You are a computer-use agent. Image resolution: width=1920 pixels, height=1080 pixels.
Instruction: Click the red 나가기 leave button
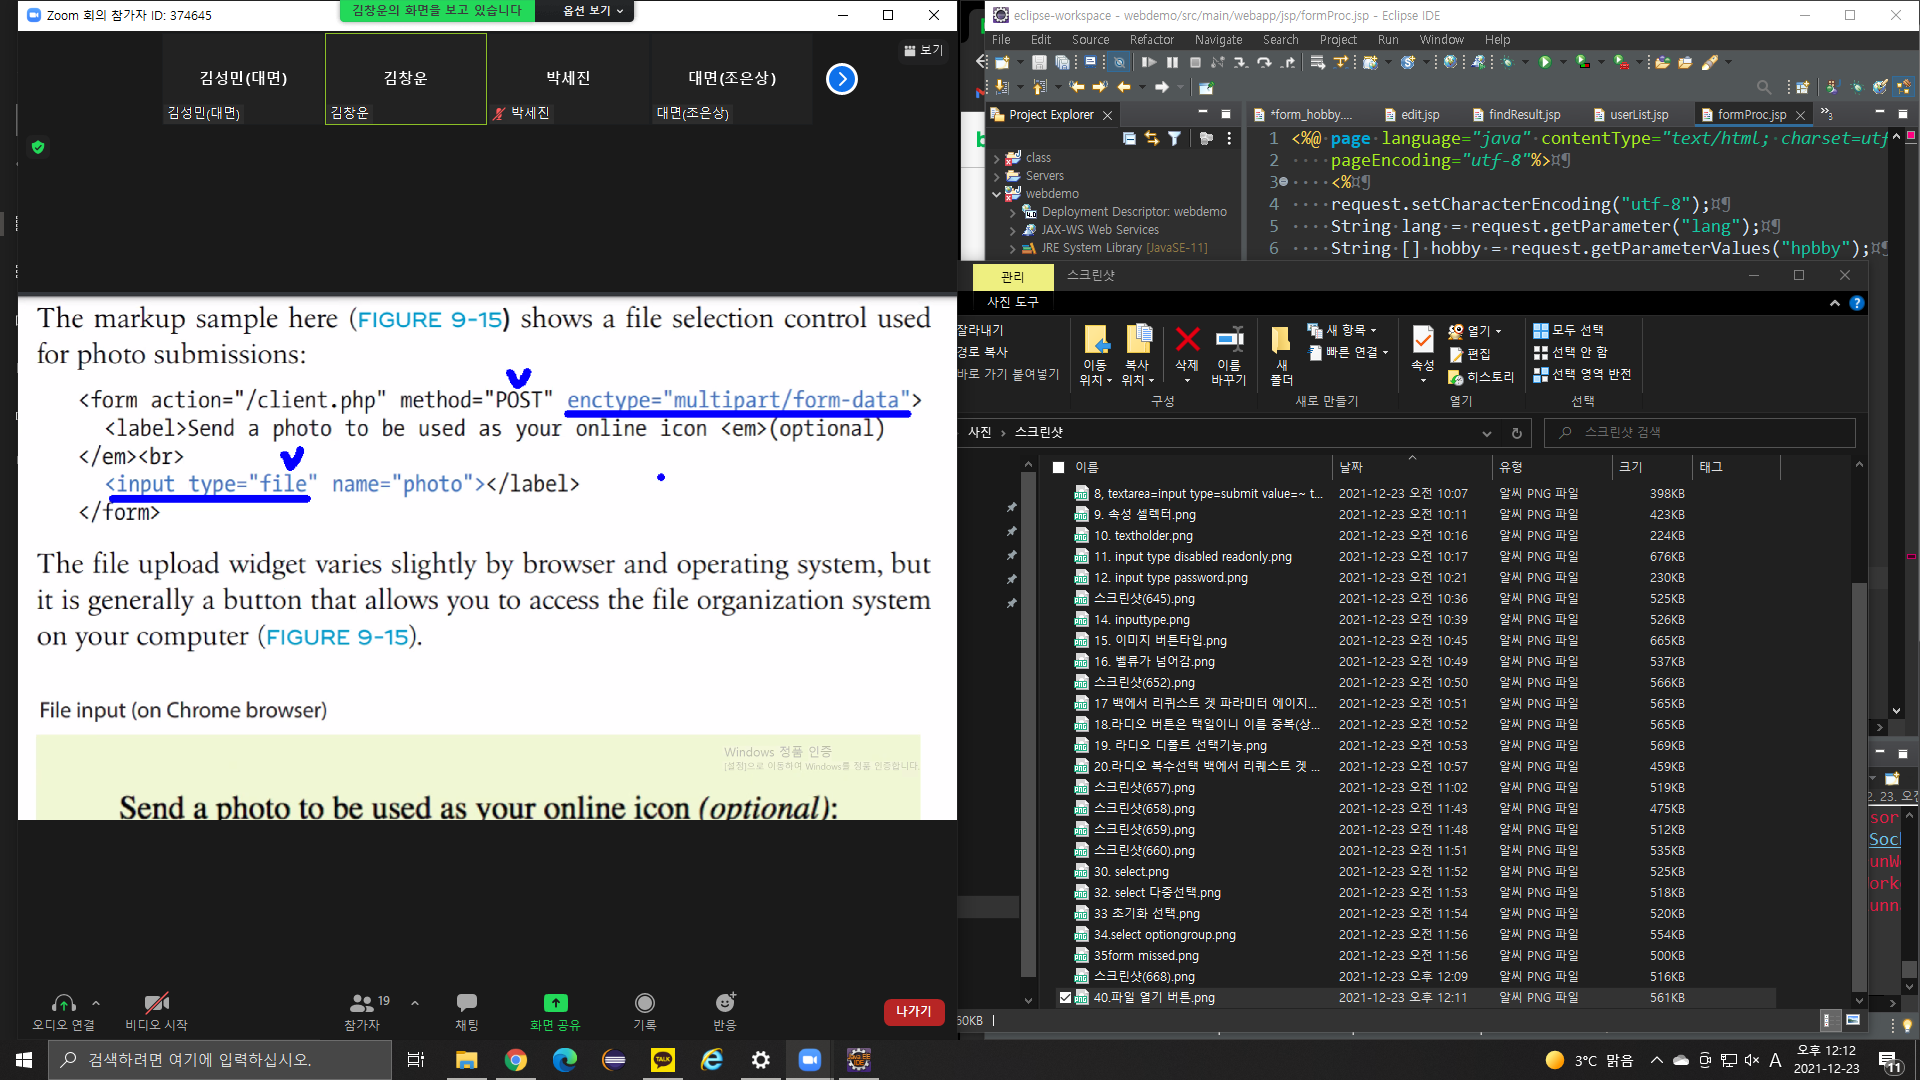[x=913, y=1012]
